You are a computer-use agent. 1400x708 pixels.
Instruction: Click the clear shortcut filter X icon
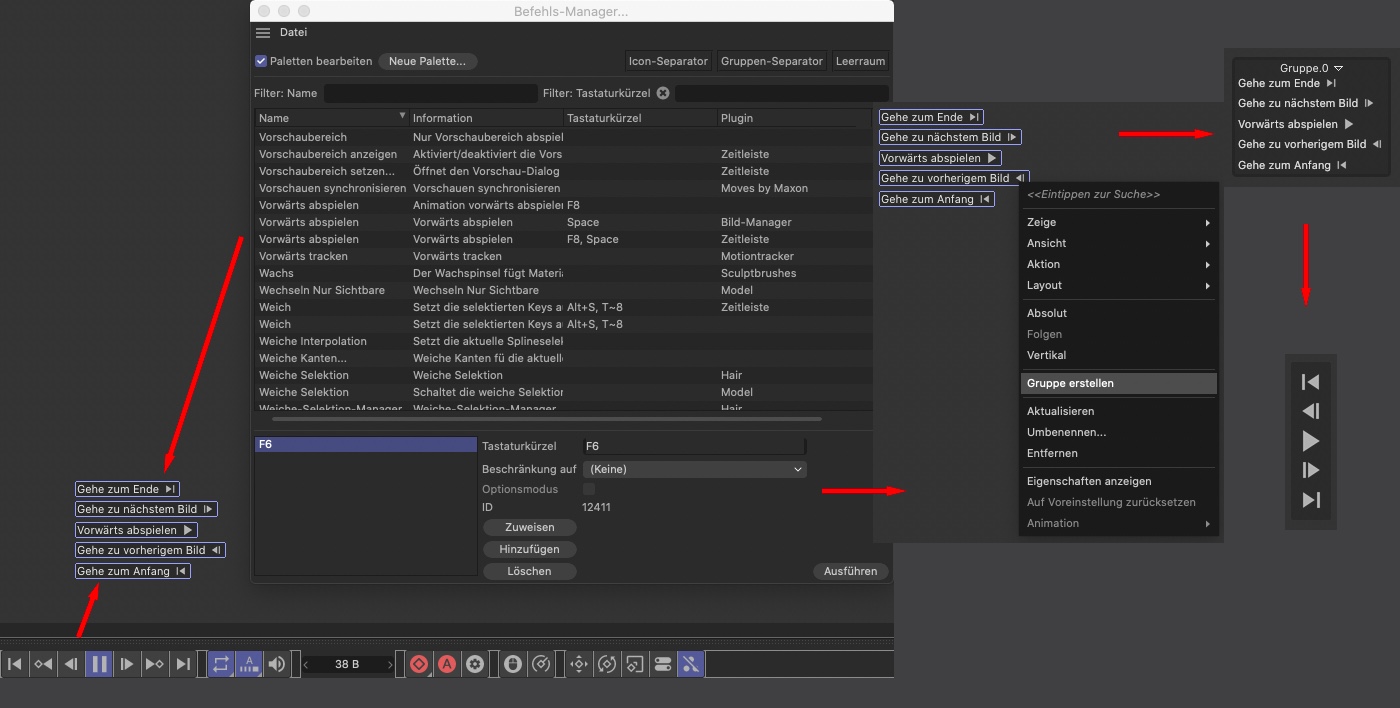[662, 93]
